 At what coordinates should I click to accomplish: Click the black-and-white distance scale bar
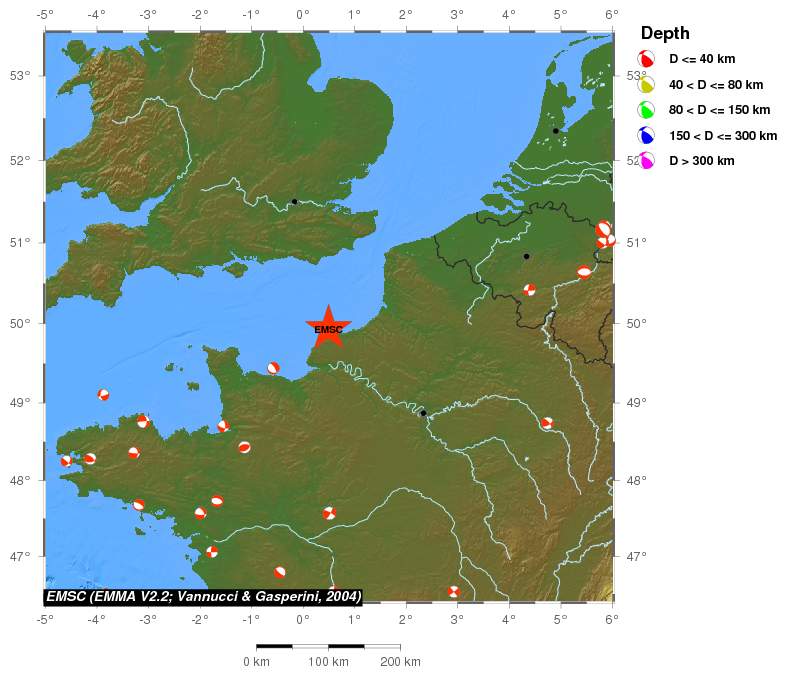click(x=328, y=647)
